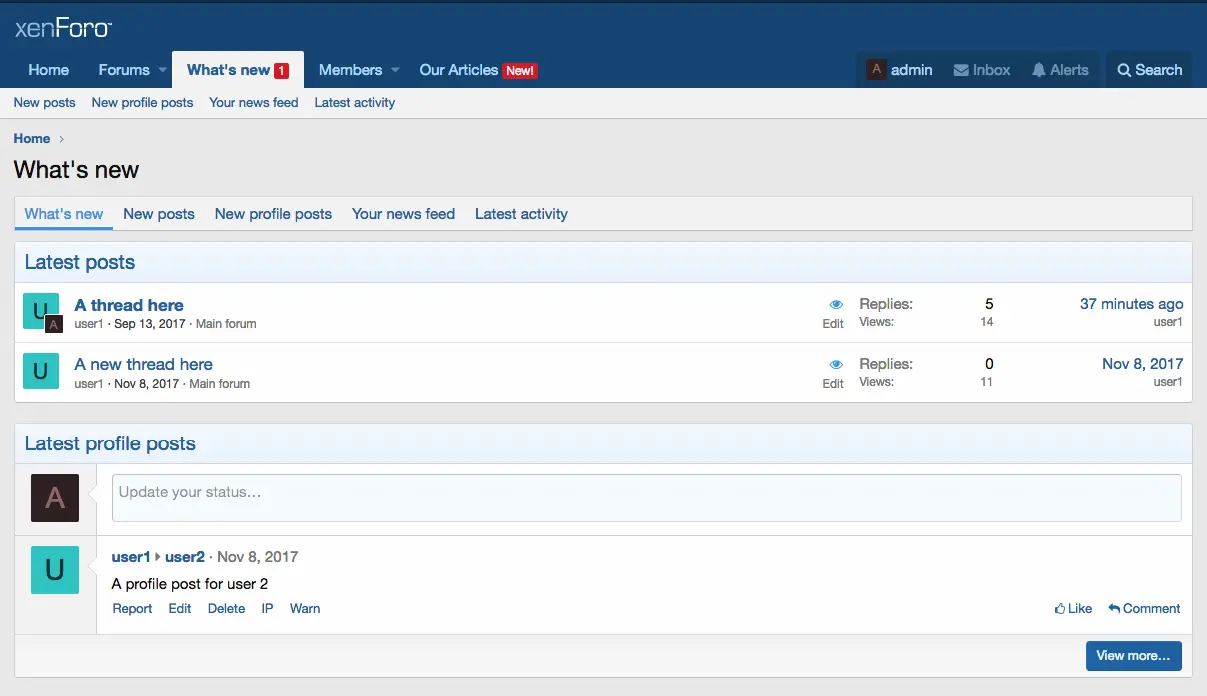Click Home breadcrumb link
Viewport: 1207px width, 696px height.
(x=32, y=139)
